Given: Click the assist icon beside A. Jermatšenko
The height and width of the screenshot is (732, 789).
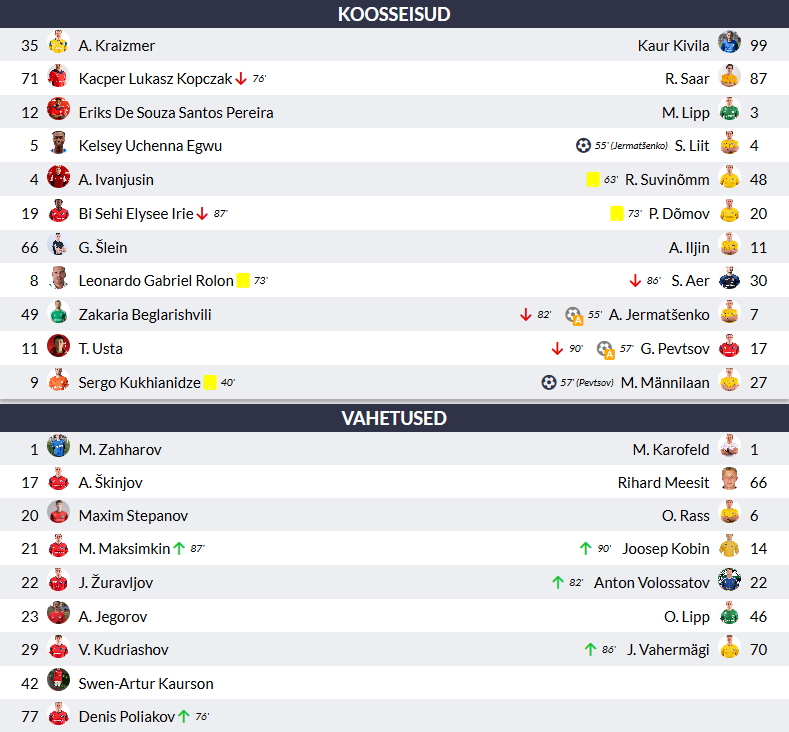Looking at the screenshot, I should (574, 315).
